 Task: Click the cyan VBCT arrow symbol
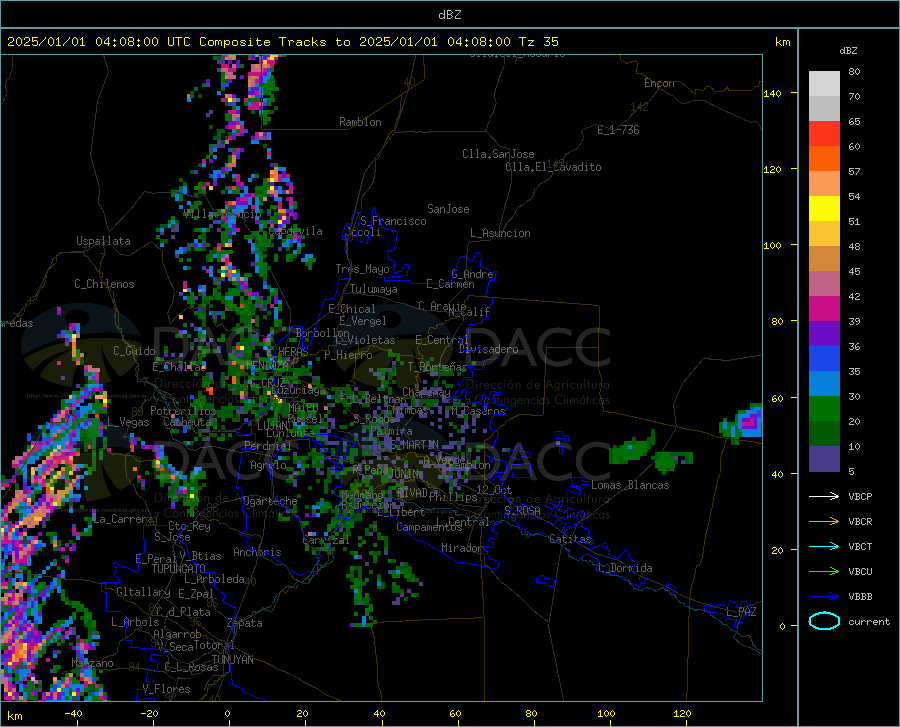(824, 546)
